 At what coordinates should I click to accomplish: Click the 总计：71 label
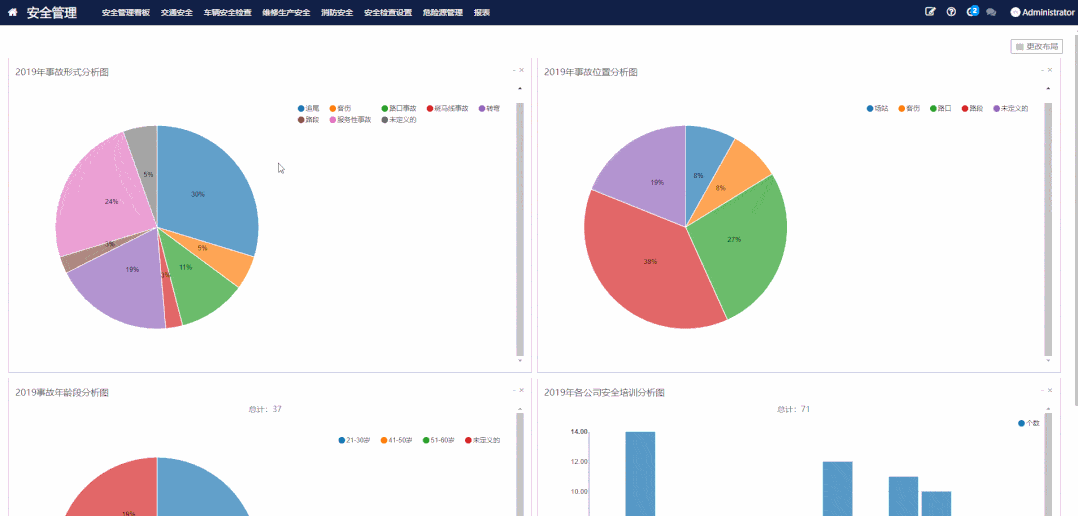pyautogui.click(x=793, y=409)
